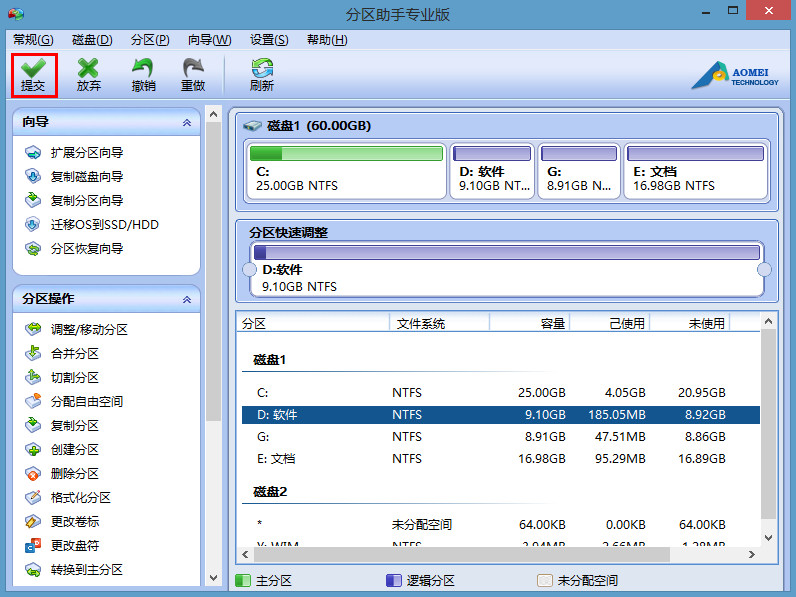Select 删除分区 operation

click(74, 474)
